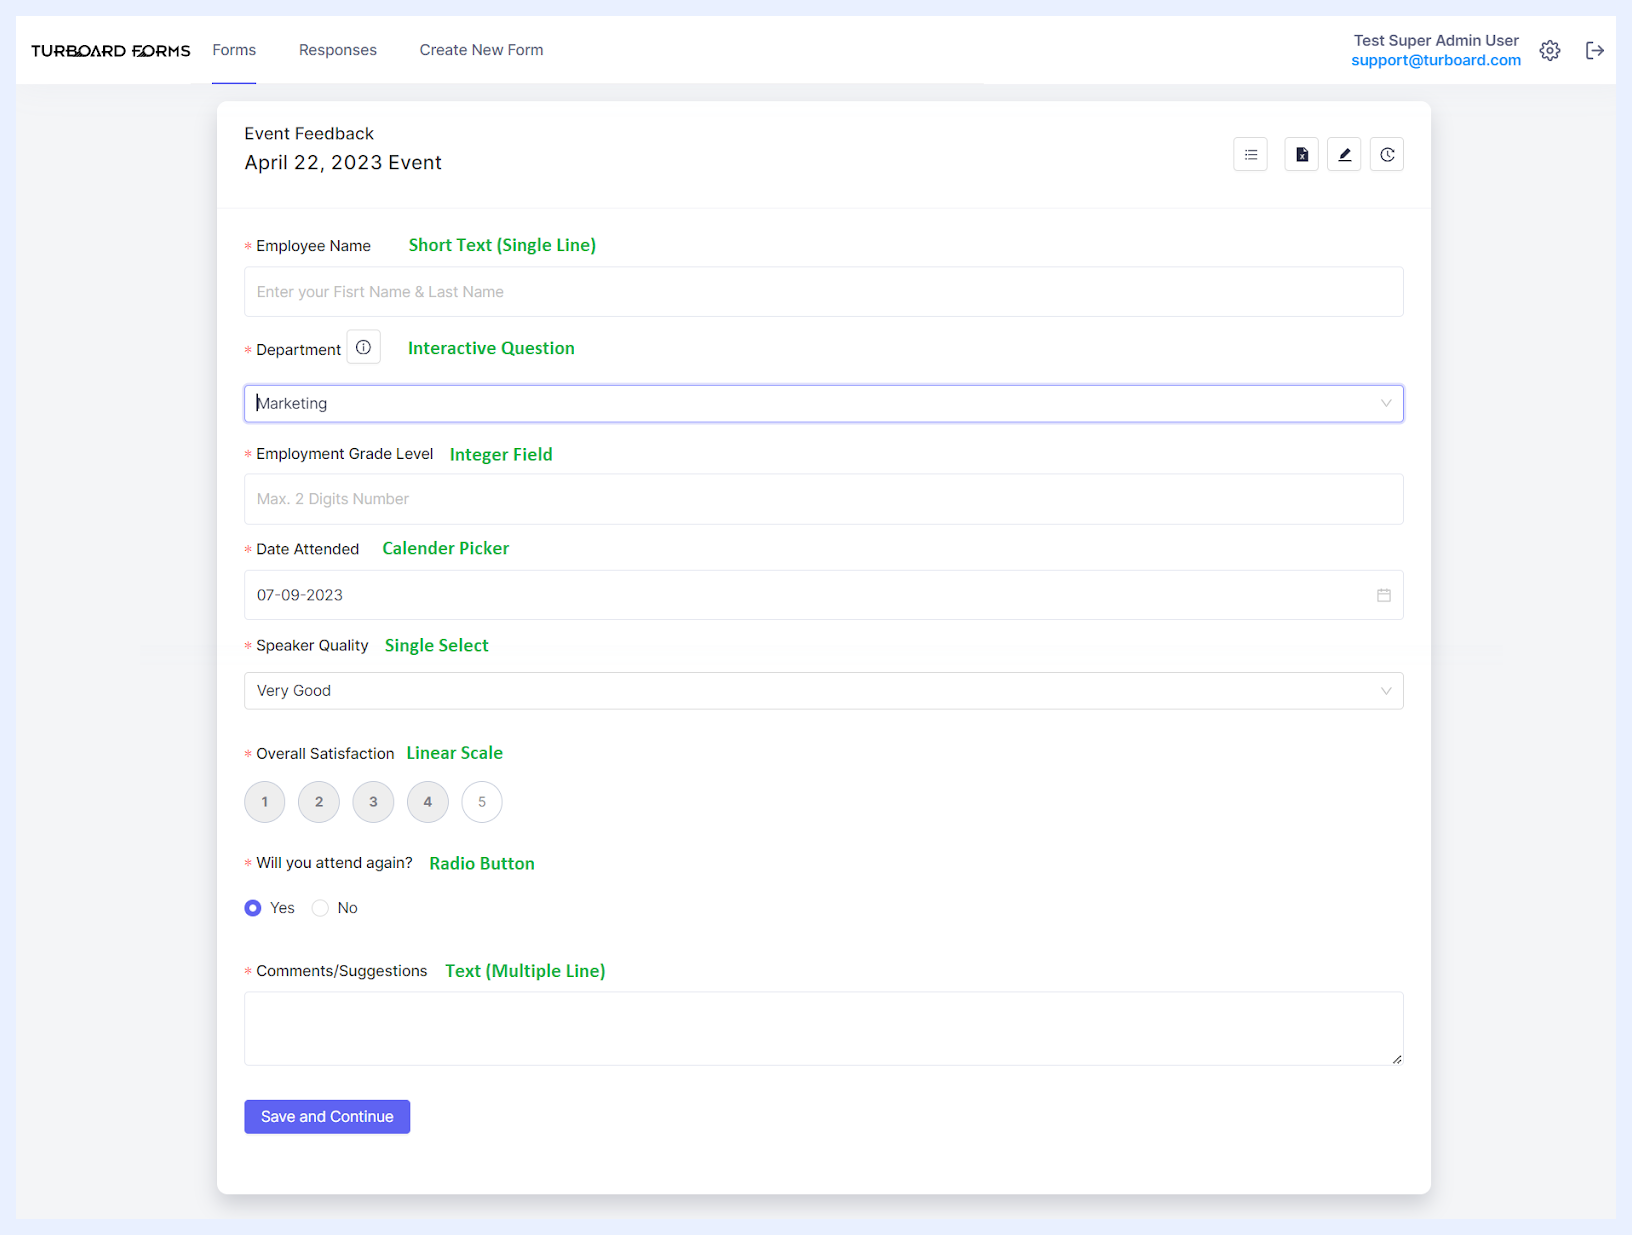Screen dimensions: 1632x1235
Task: Open the Responses tab
Action: (338, 50)
